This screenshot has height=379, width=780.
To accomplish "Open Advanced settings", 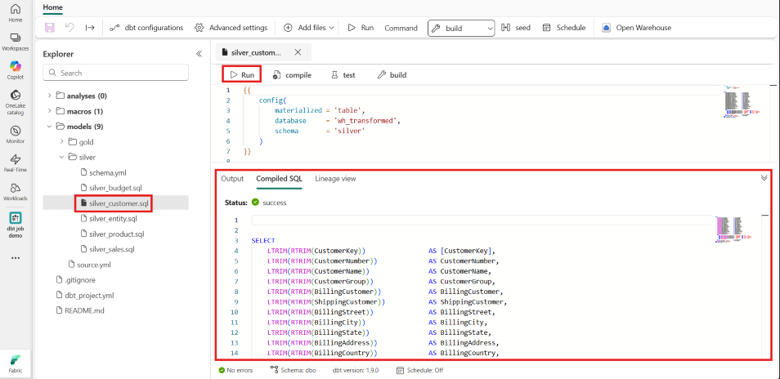I will point(231,27).
